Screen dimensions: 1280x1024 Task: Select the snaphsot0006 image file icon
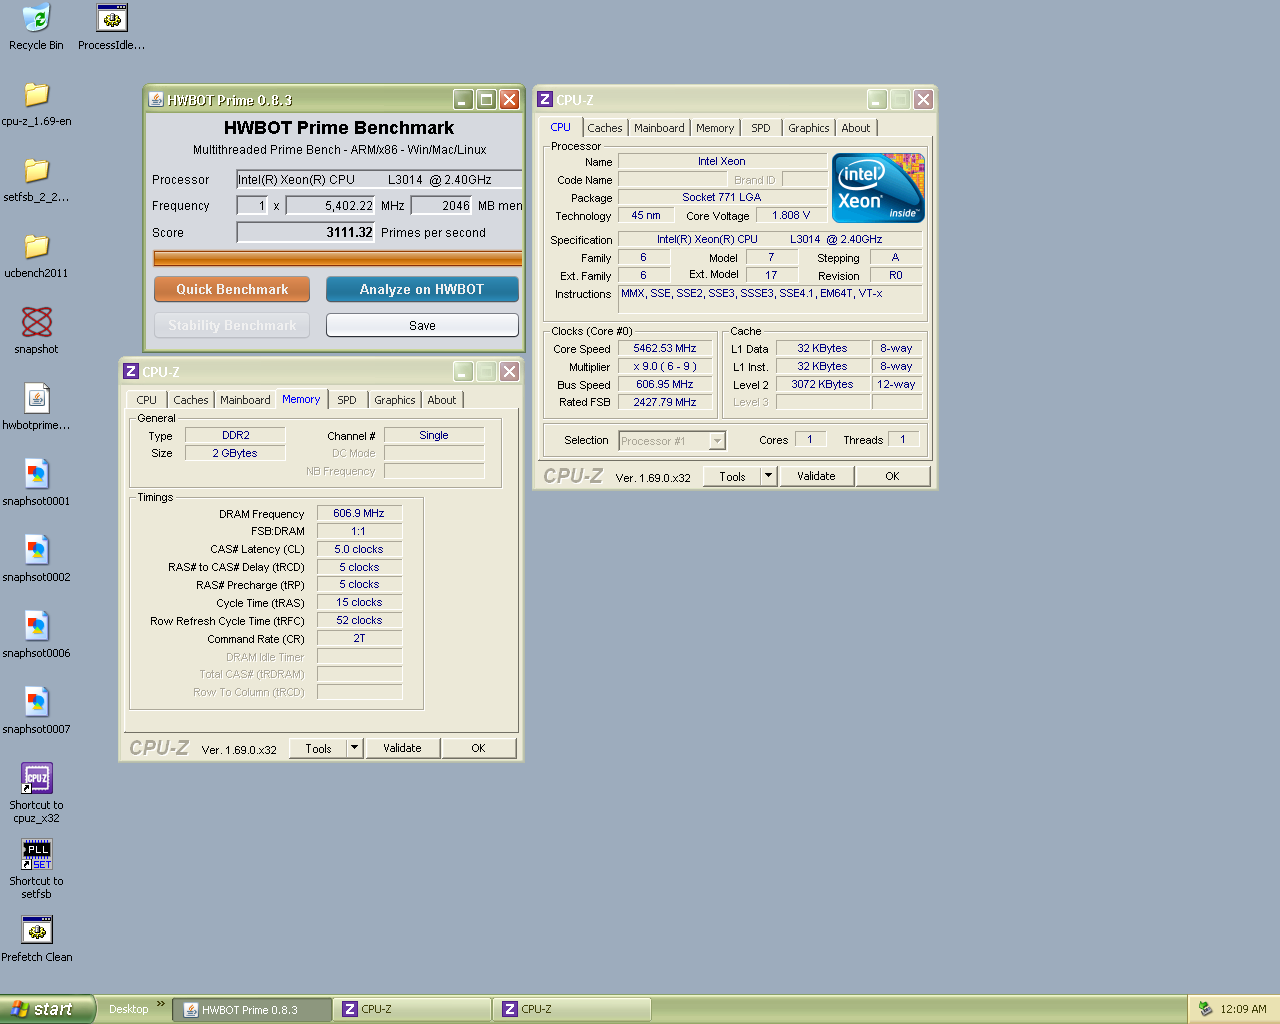(x=36, y=626)
